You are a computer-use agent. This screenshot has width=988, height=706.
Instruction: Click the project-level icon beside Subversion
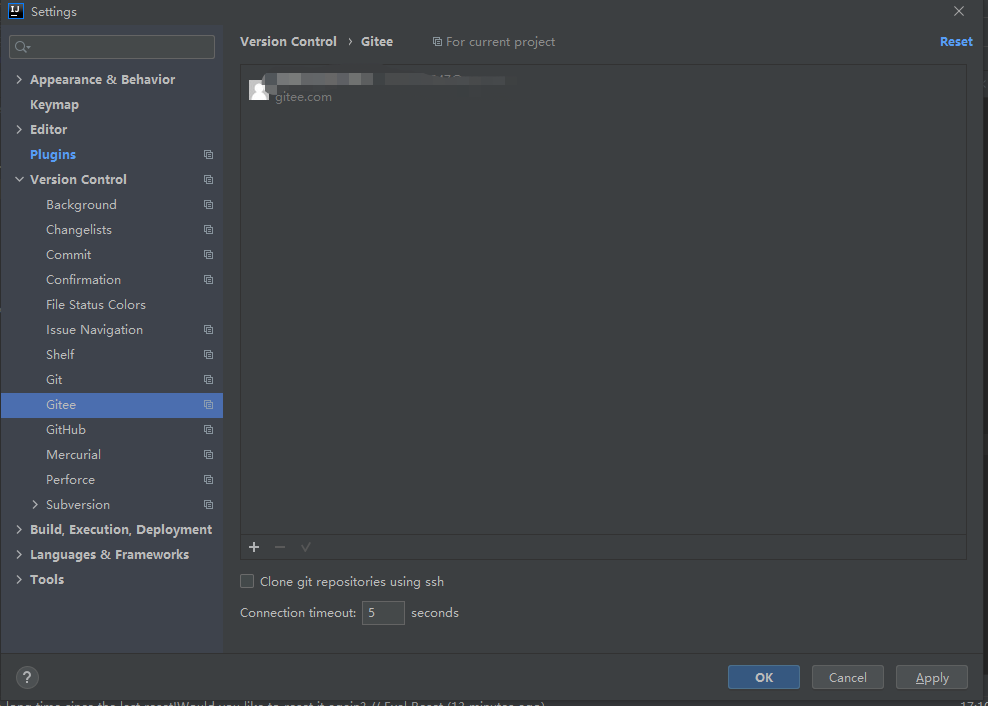[x=209, y=505]
